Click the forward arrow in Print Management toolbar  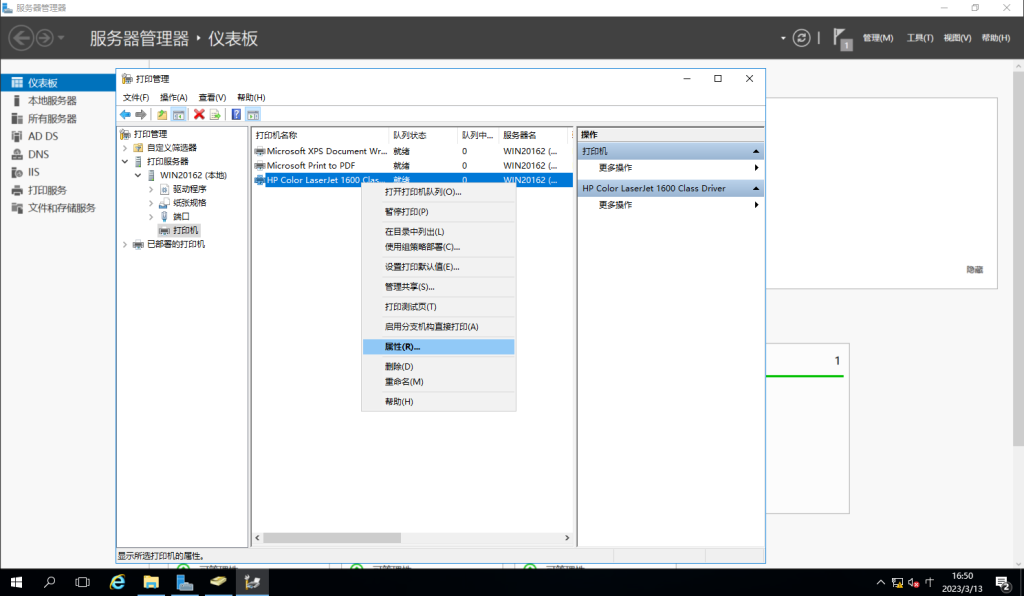(x=140, y=115)
